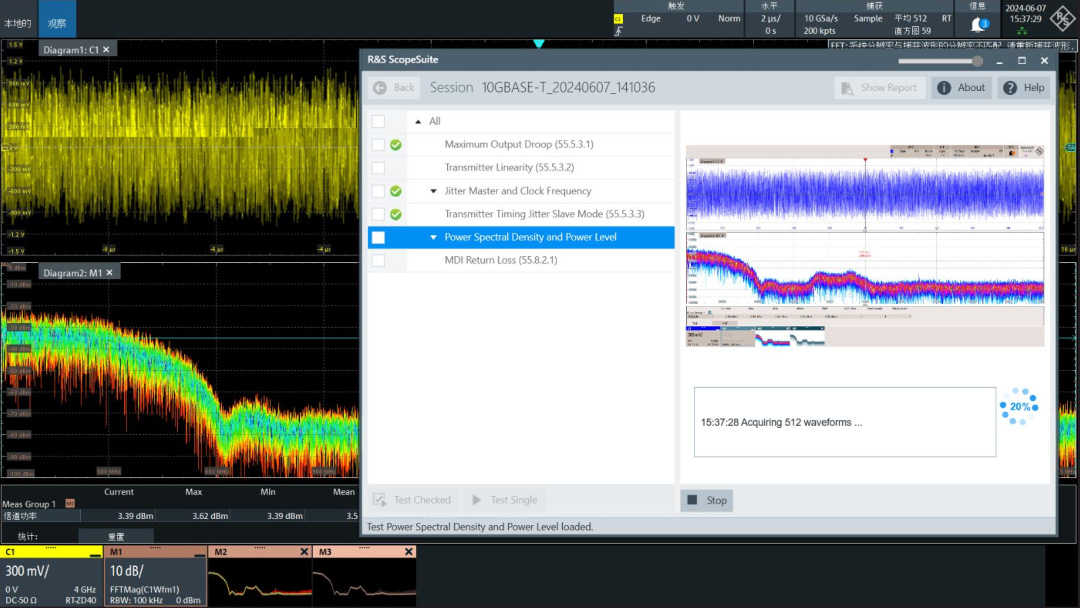Select the Transmitter Linearity (55.5.3.2) test
Screen dimensions: 1080x608
click(x=509, y=167)
